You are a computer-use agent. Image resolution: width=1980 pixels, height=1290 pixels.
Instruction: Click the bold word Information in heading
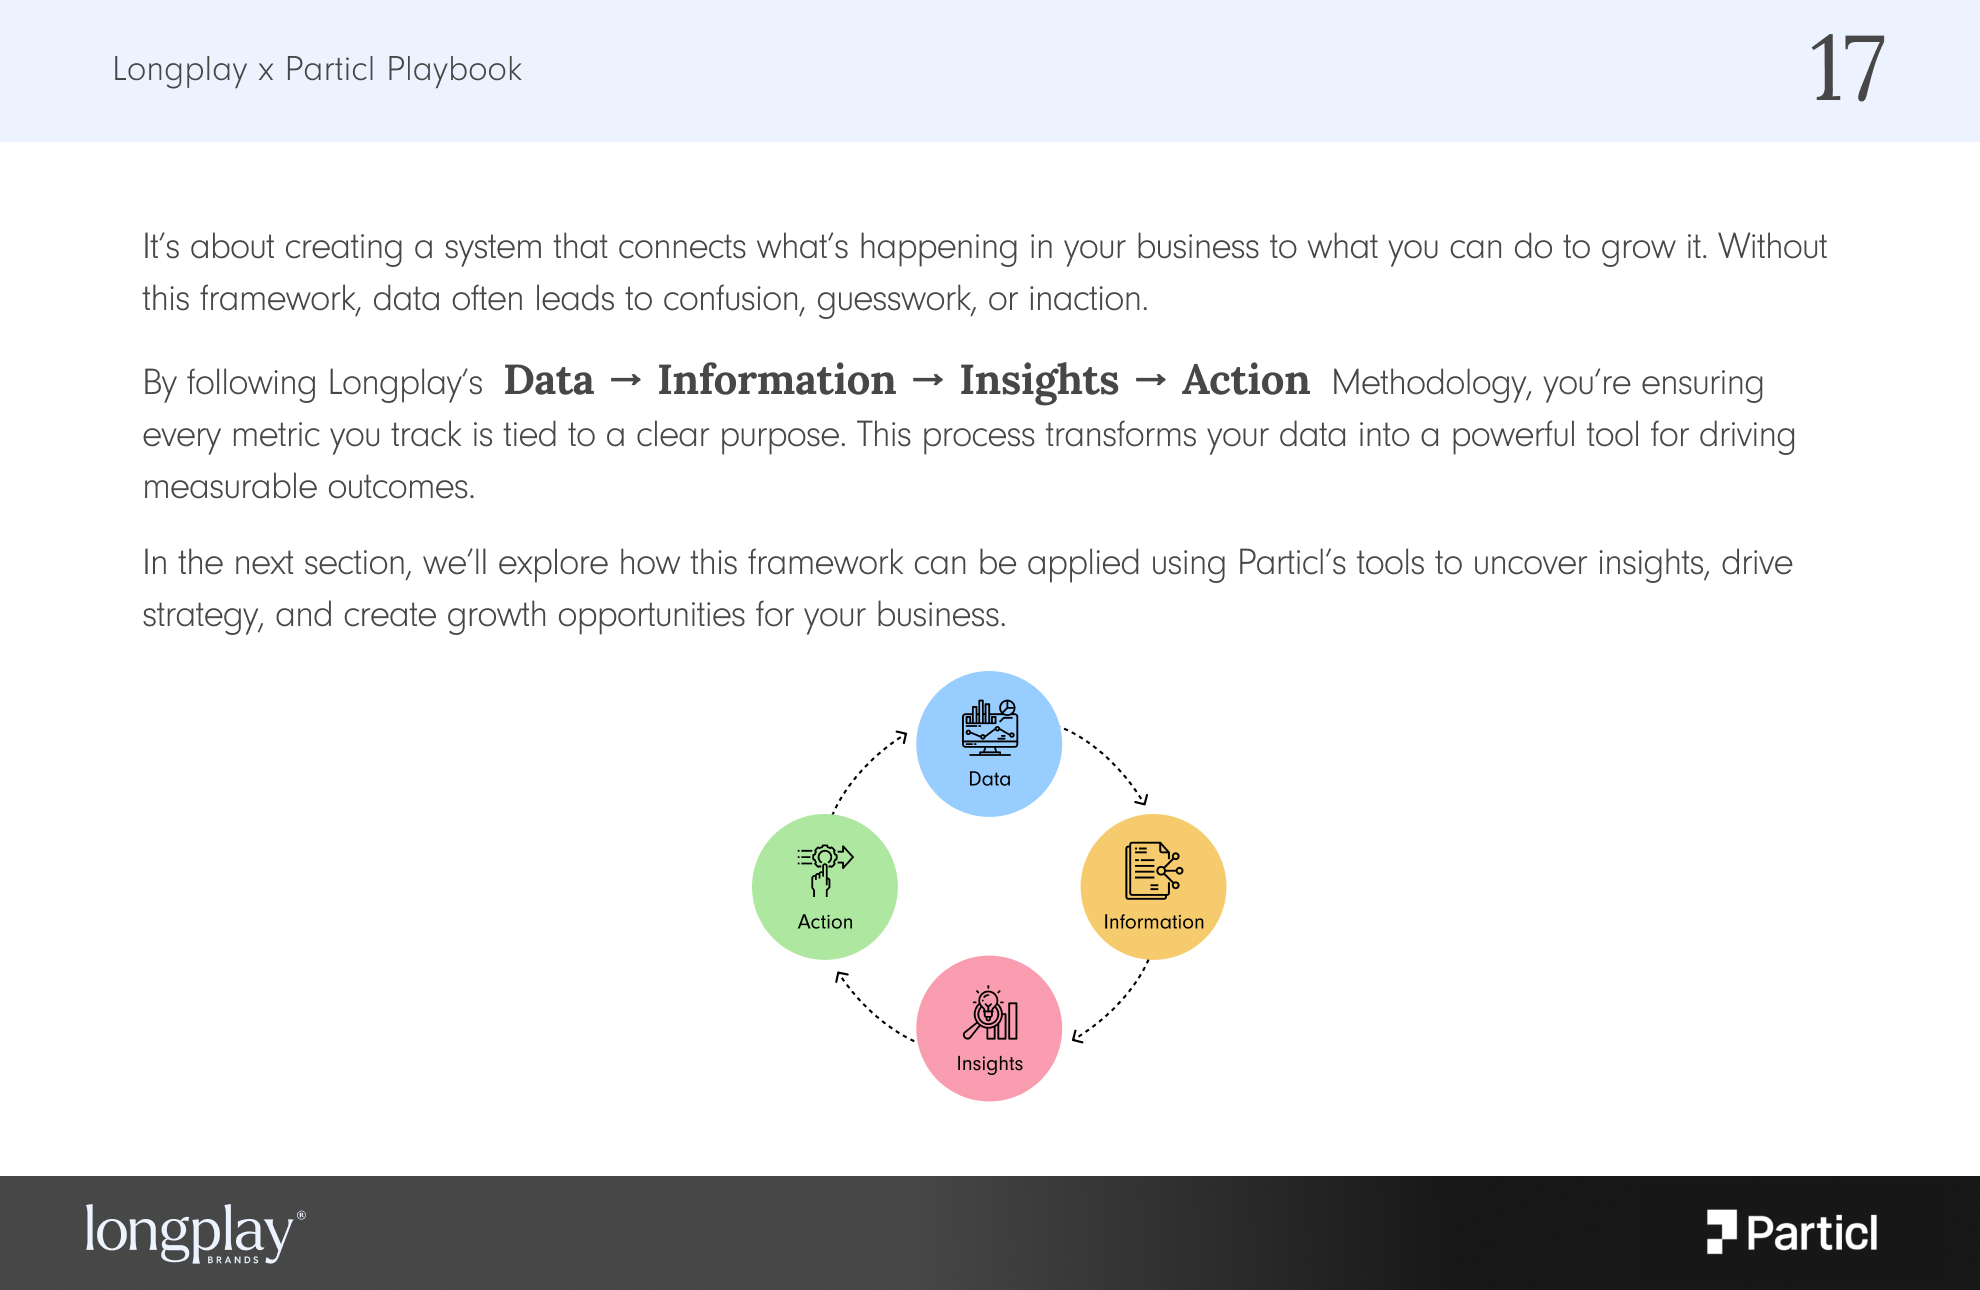pyautogui.click(x=777, y=380)
